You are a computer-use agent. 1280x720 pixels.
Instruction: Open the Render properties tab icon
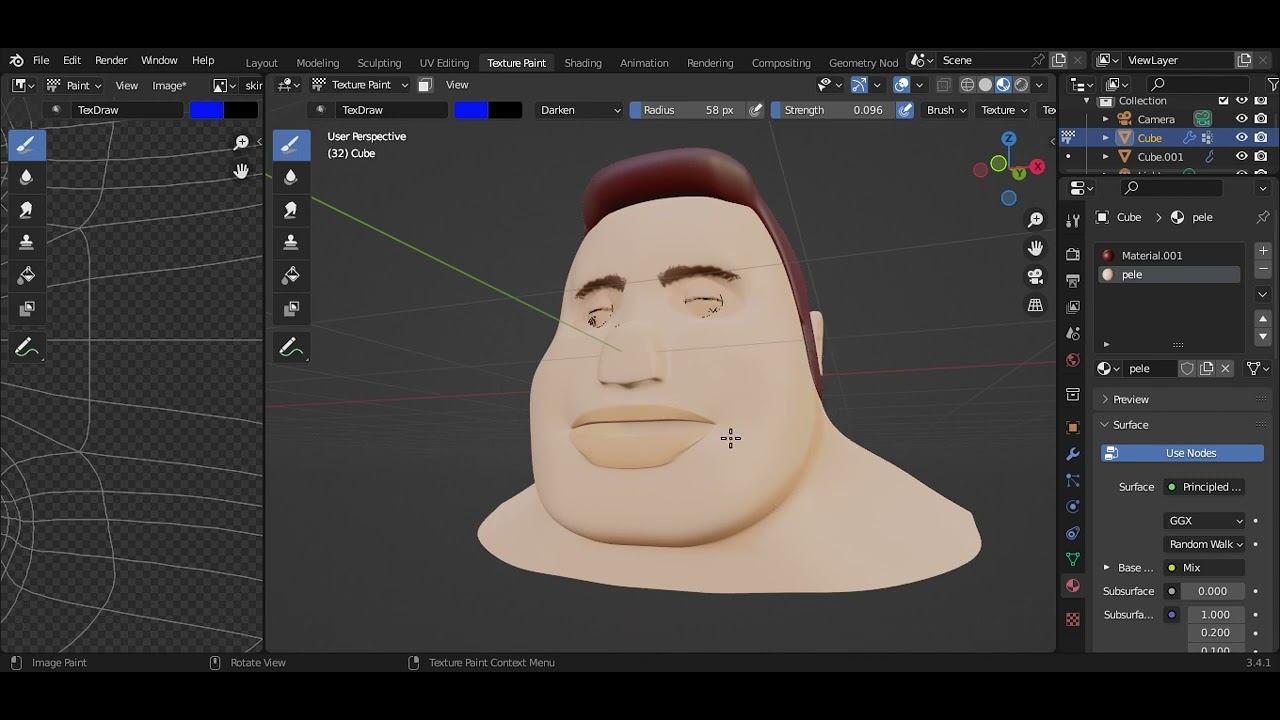click(1073, 254)
